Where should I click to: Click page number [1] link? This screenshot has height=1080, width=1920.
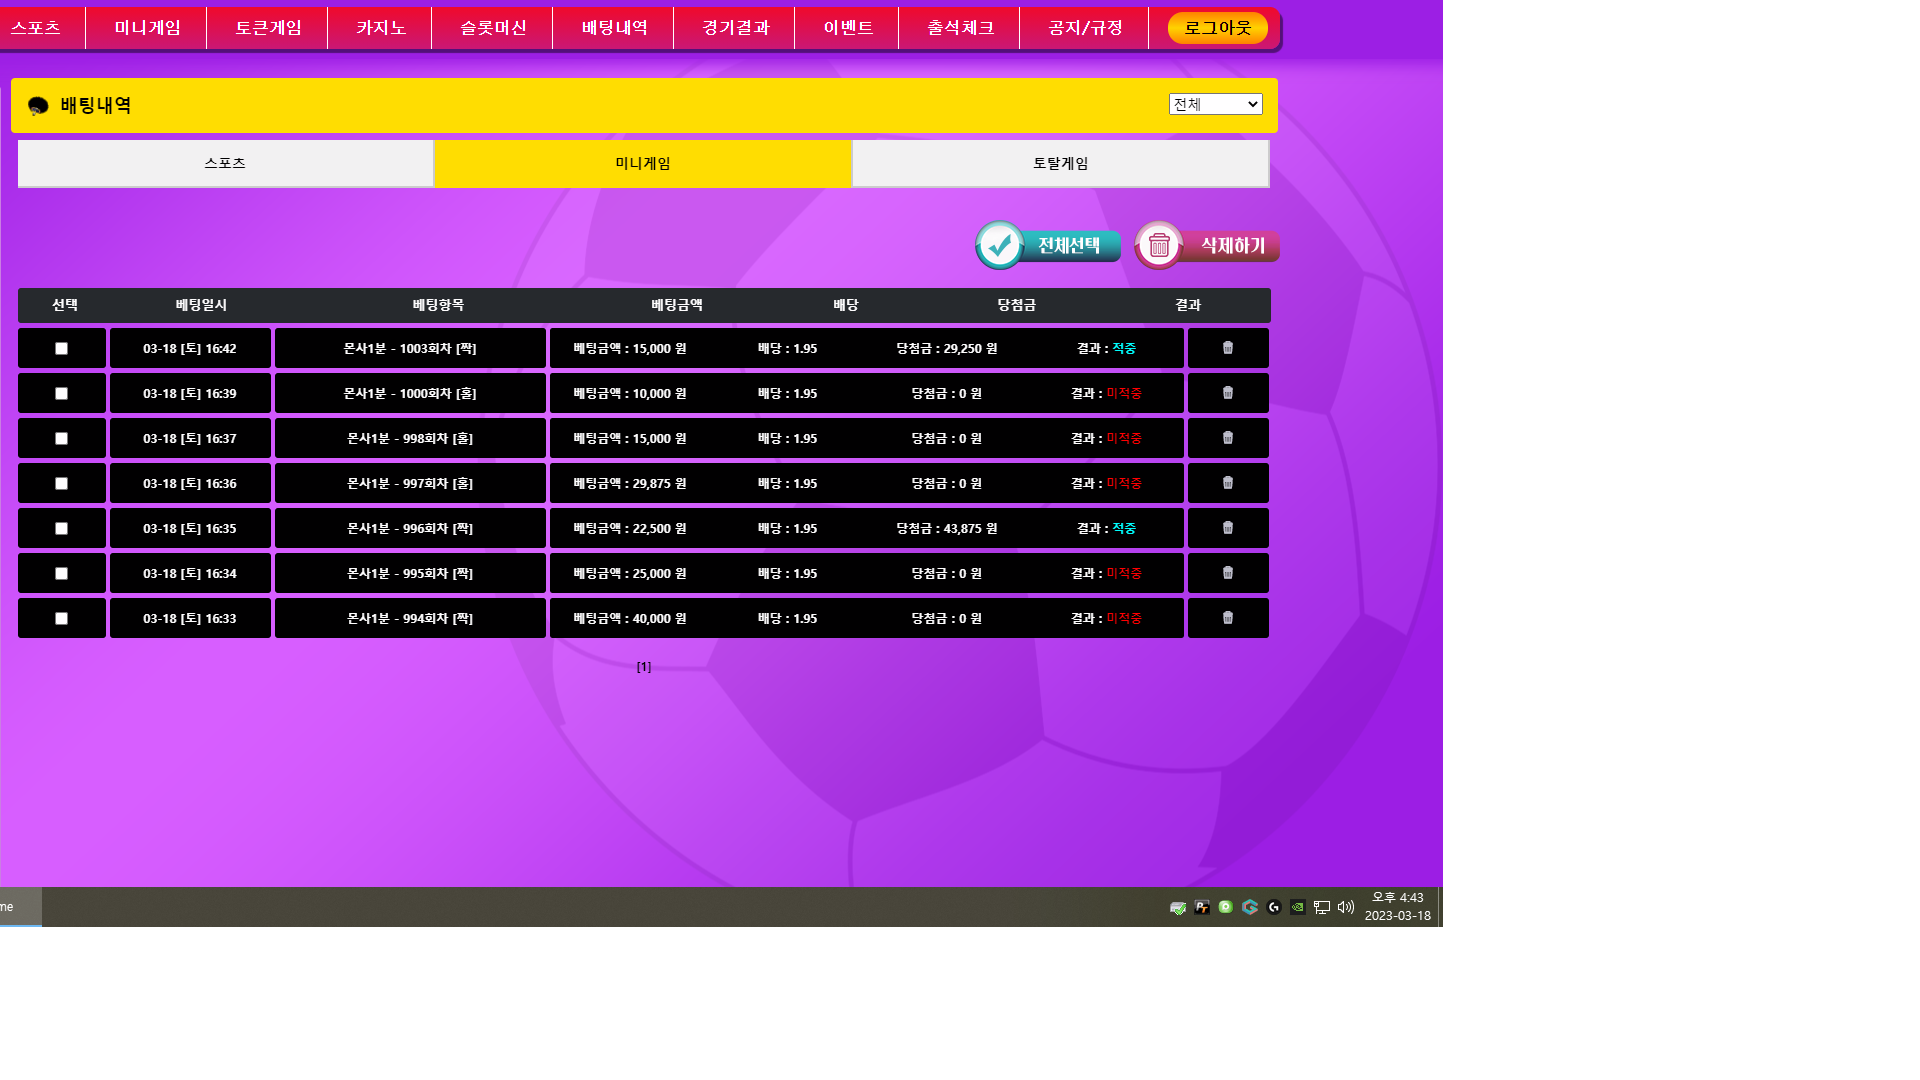(x=644, y=667)
